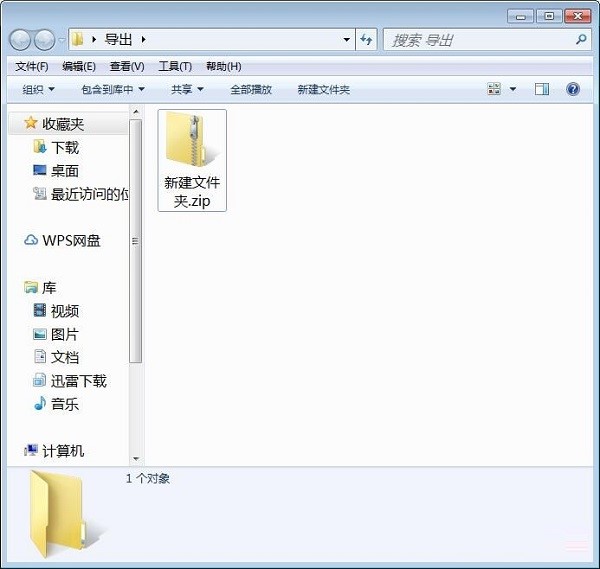Click the 新建文件夹 button
The image size is (600, 569).
coord(324,90)
